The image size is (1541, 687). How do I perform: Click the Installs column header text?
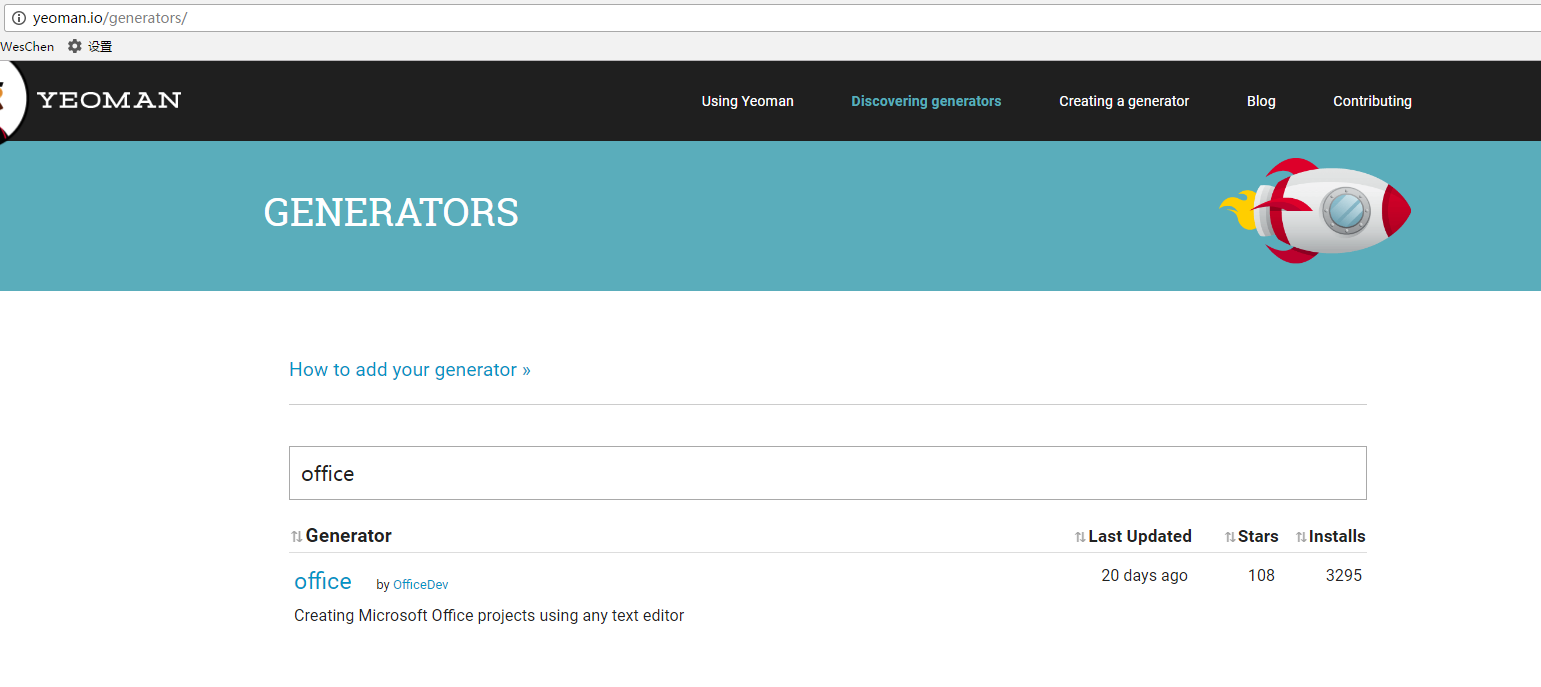click(x=1337, y=536)
